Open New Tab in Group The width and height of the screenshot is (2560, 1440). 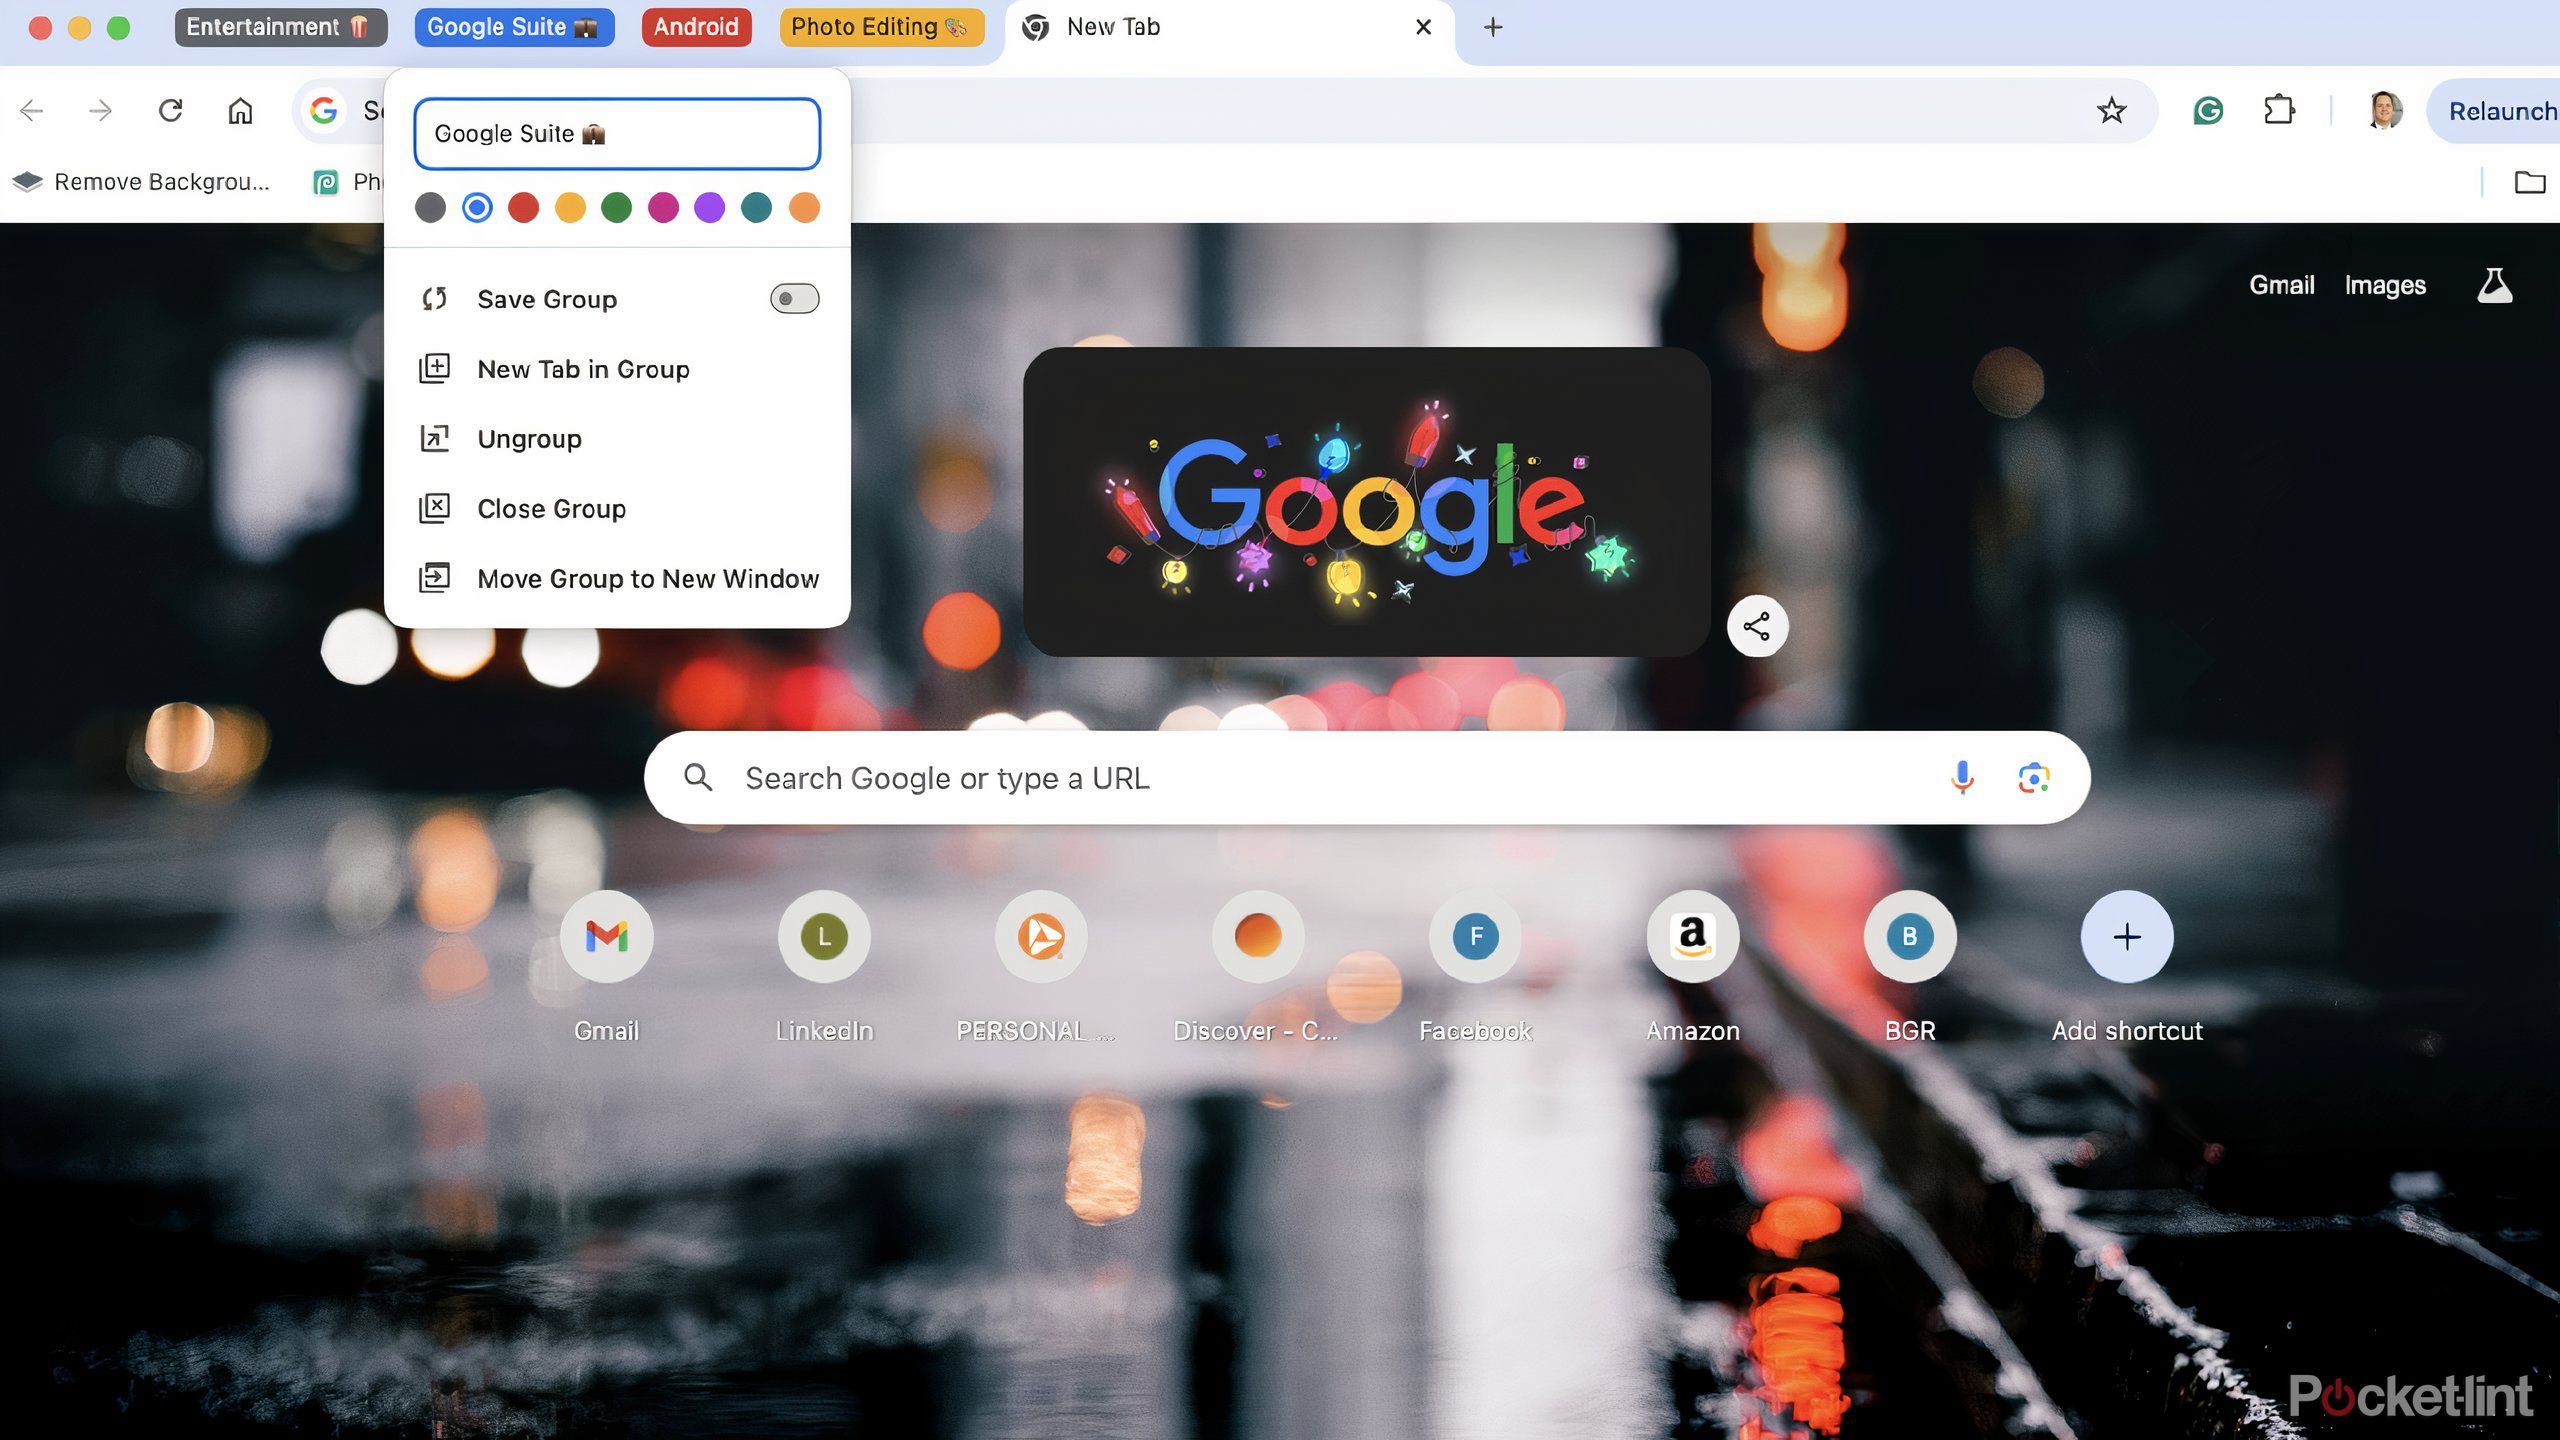(x=584, y=367)
